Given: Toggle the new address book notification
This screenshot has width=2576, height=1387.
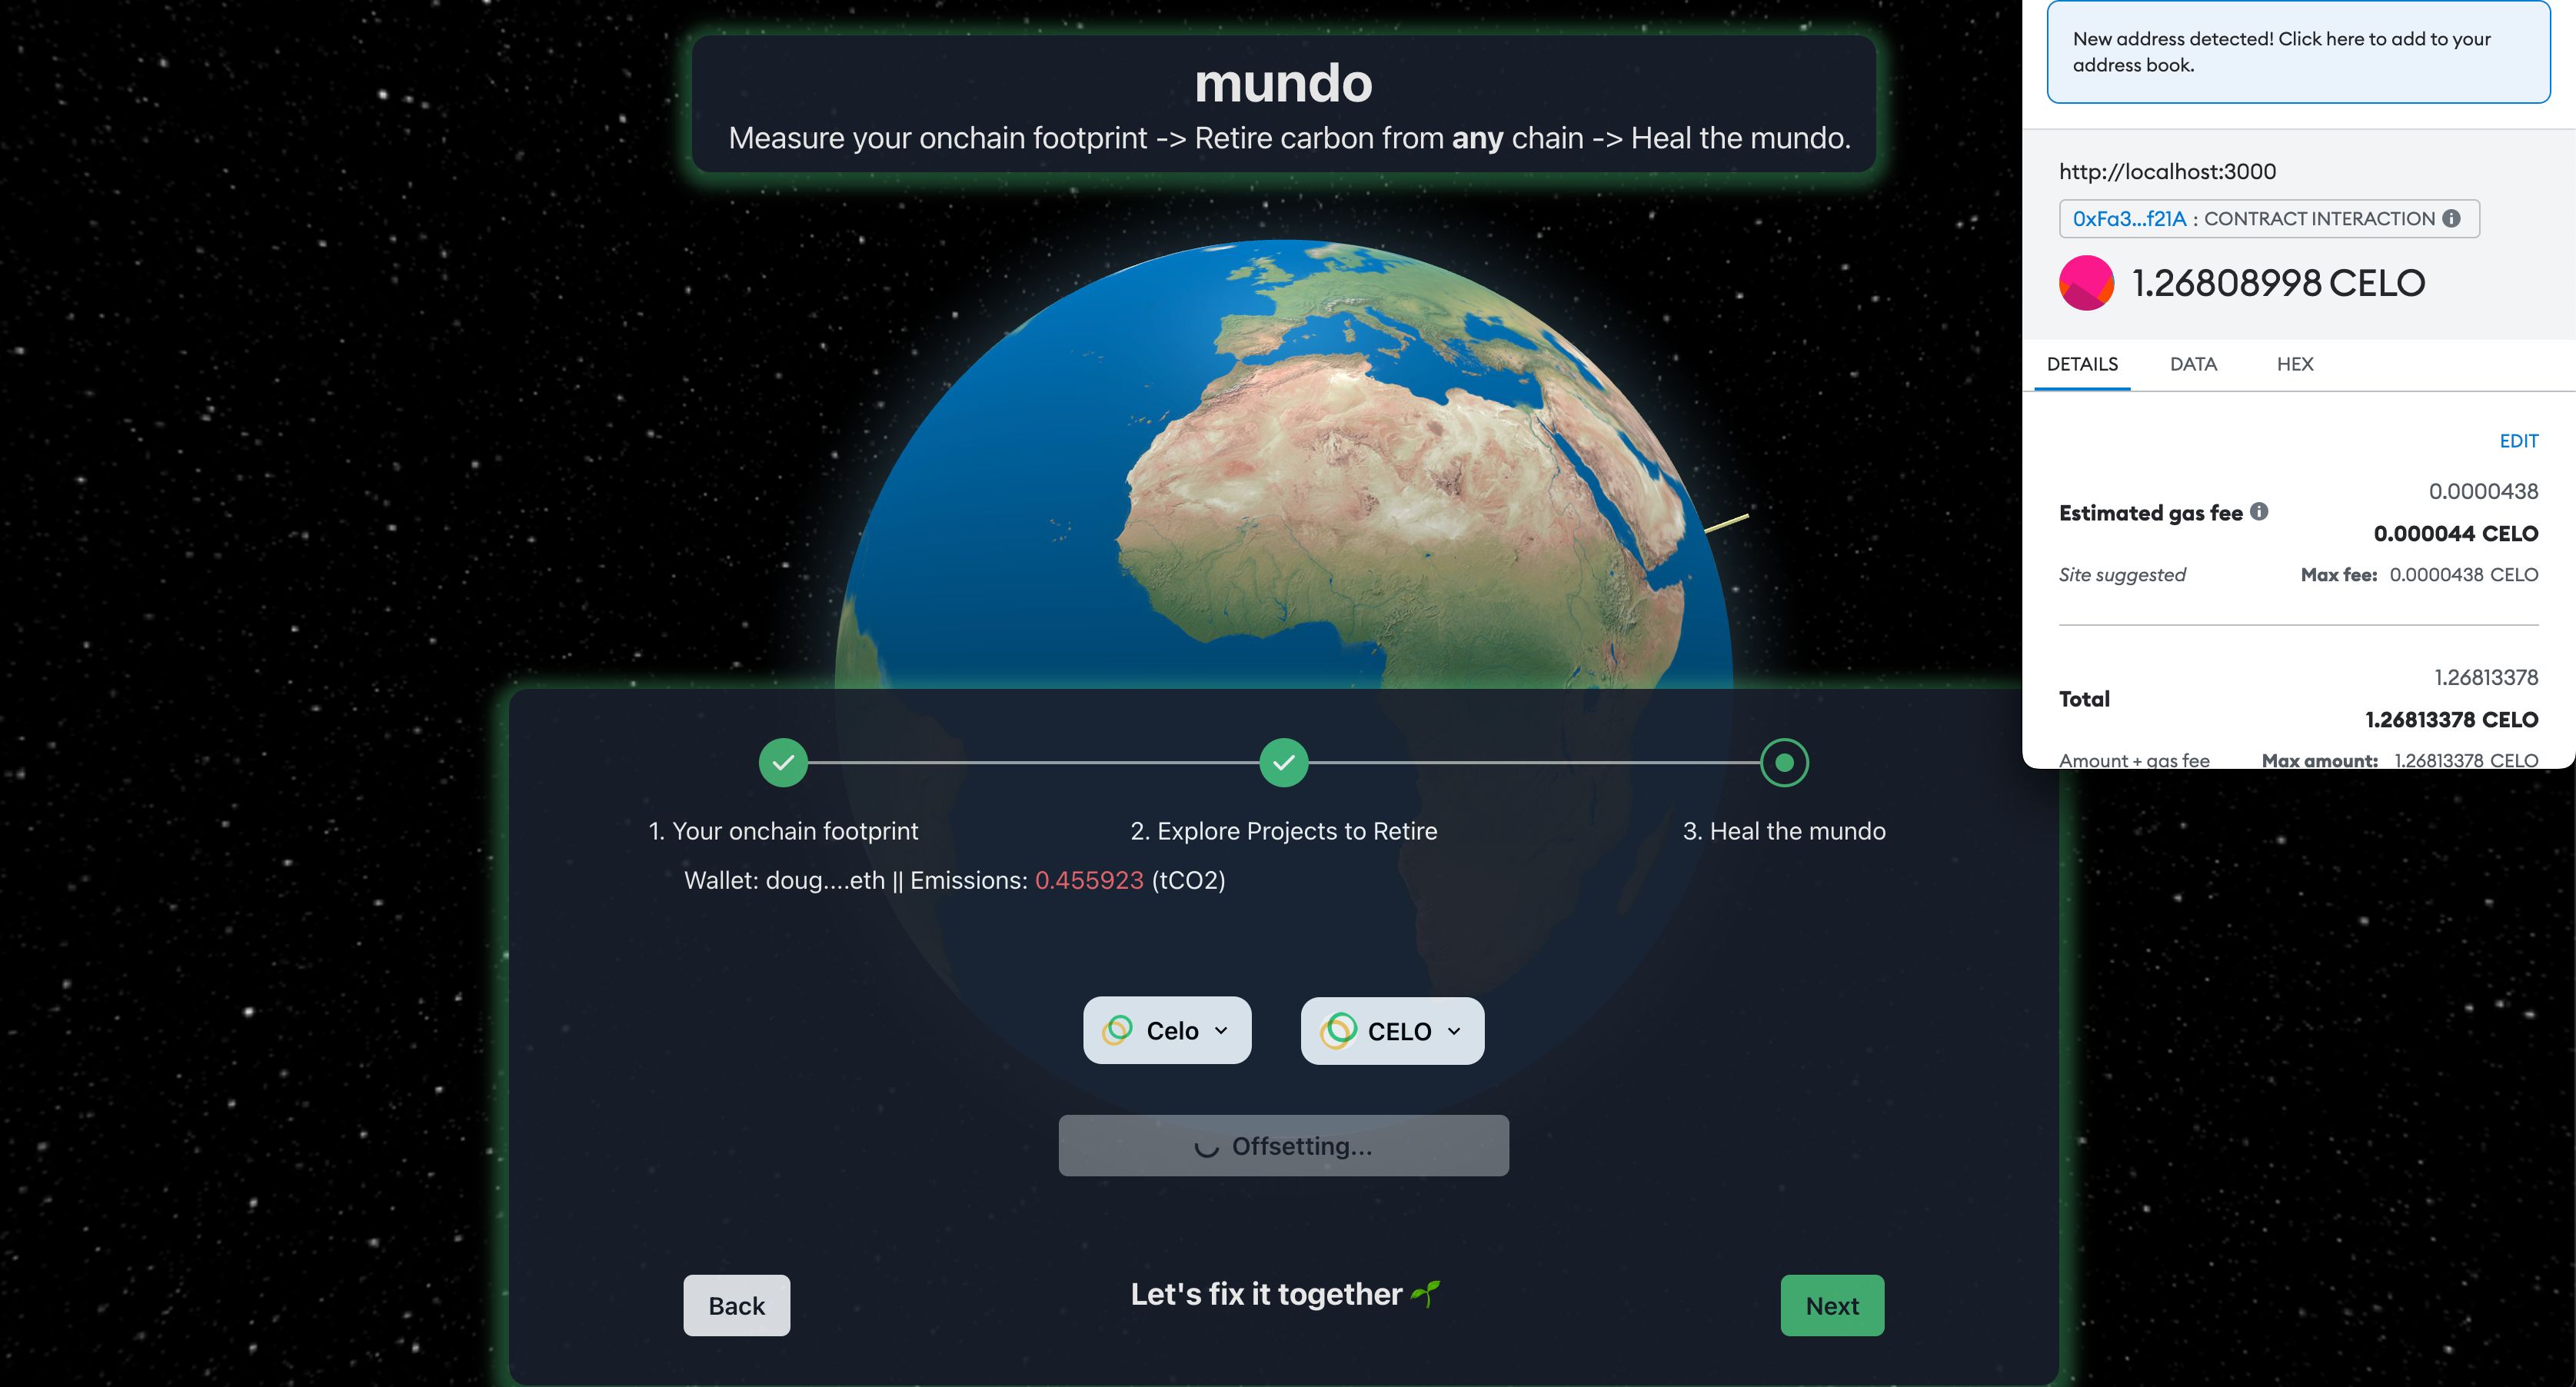Looking at the screenshot, I should pos(2298,53).
